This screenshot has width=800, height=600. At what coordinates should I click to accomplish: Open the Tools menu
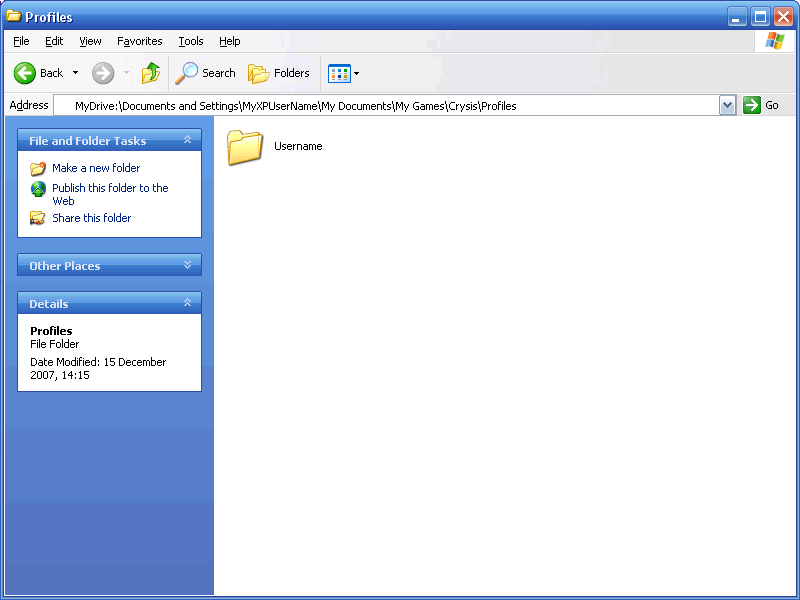[191, 41]
